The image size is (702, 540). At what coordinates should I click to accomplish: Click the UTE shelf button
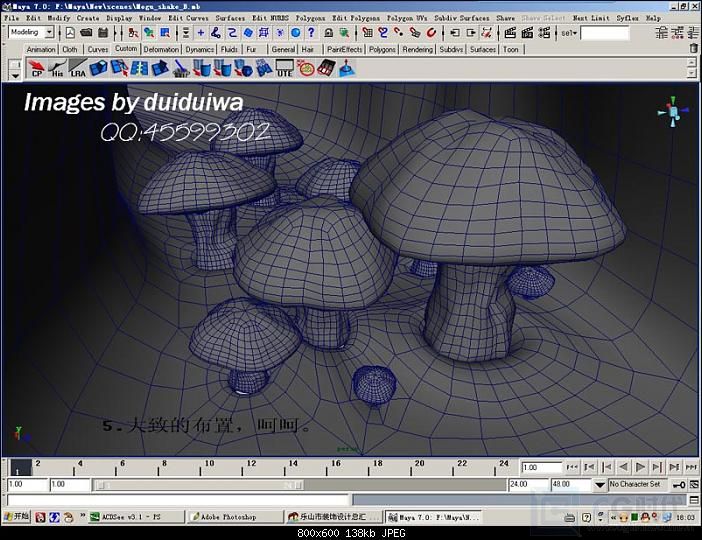coord(284,69)
